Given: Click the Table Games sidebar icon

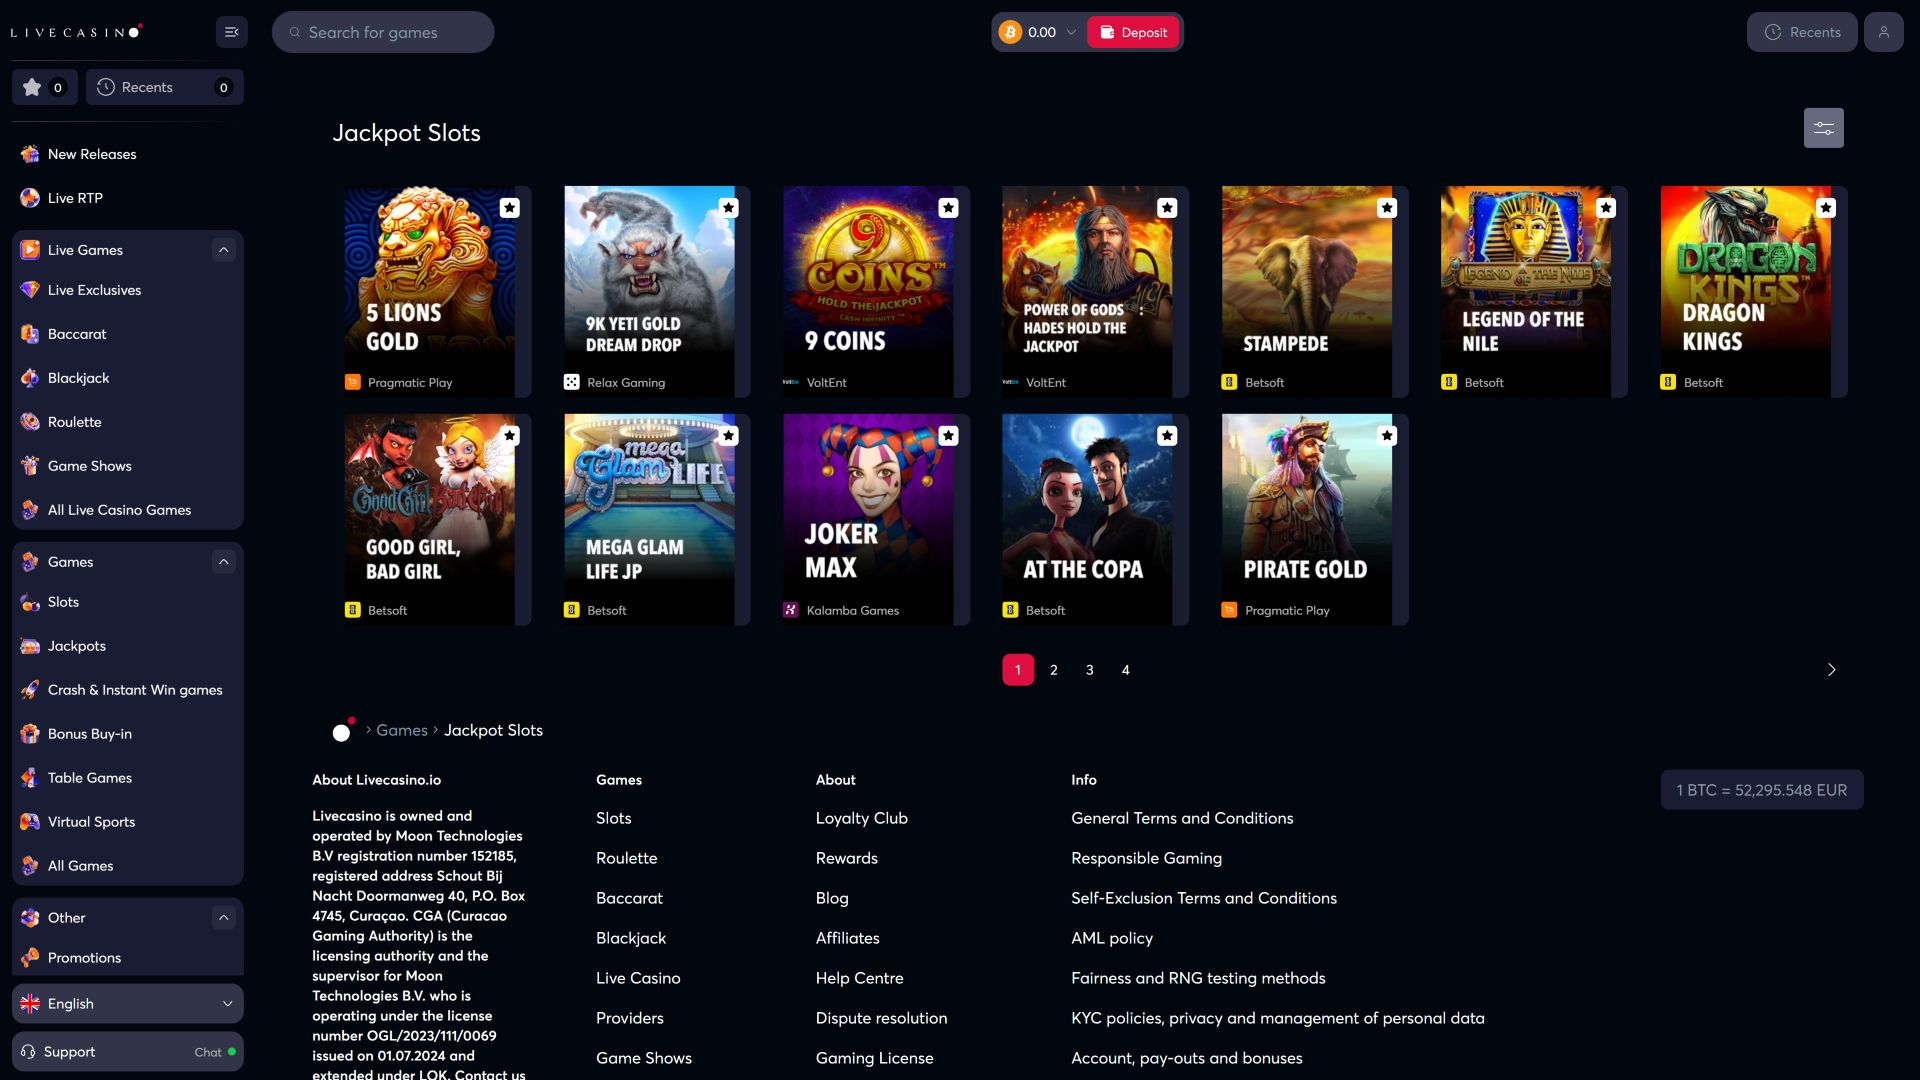Looking at the screenshot, I should tap(30, 778).
